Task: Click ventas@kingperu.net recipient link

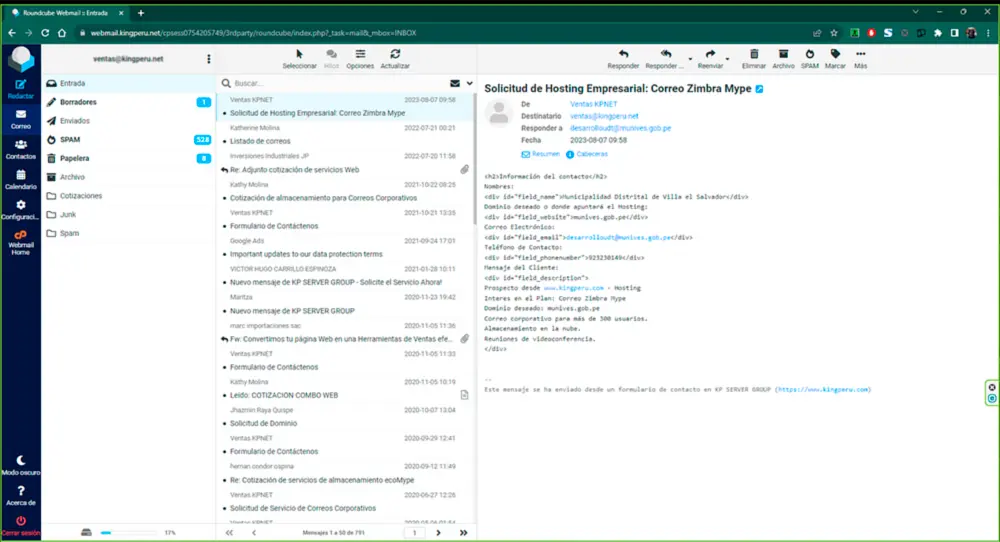Action: [x=604, y=116]
